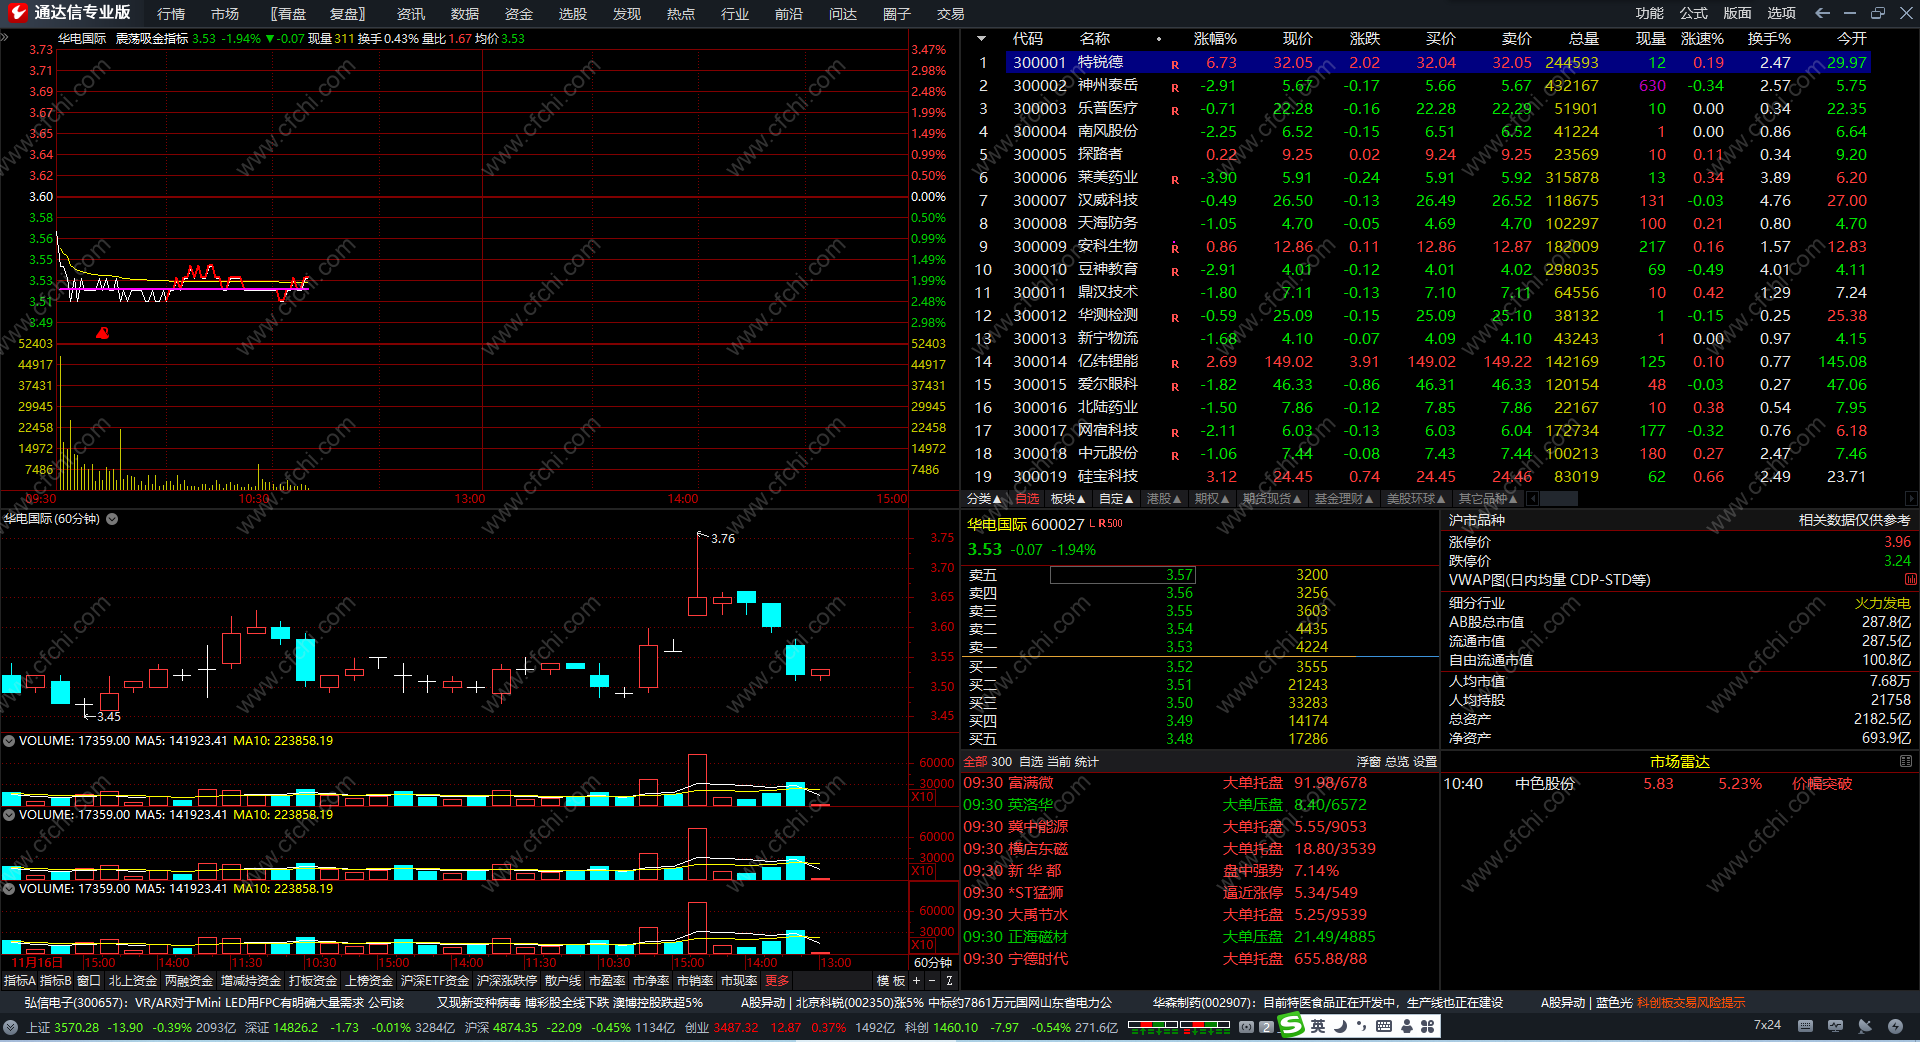Click the red marker icon on intraday chart

click(x=102, y=333)
